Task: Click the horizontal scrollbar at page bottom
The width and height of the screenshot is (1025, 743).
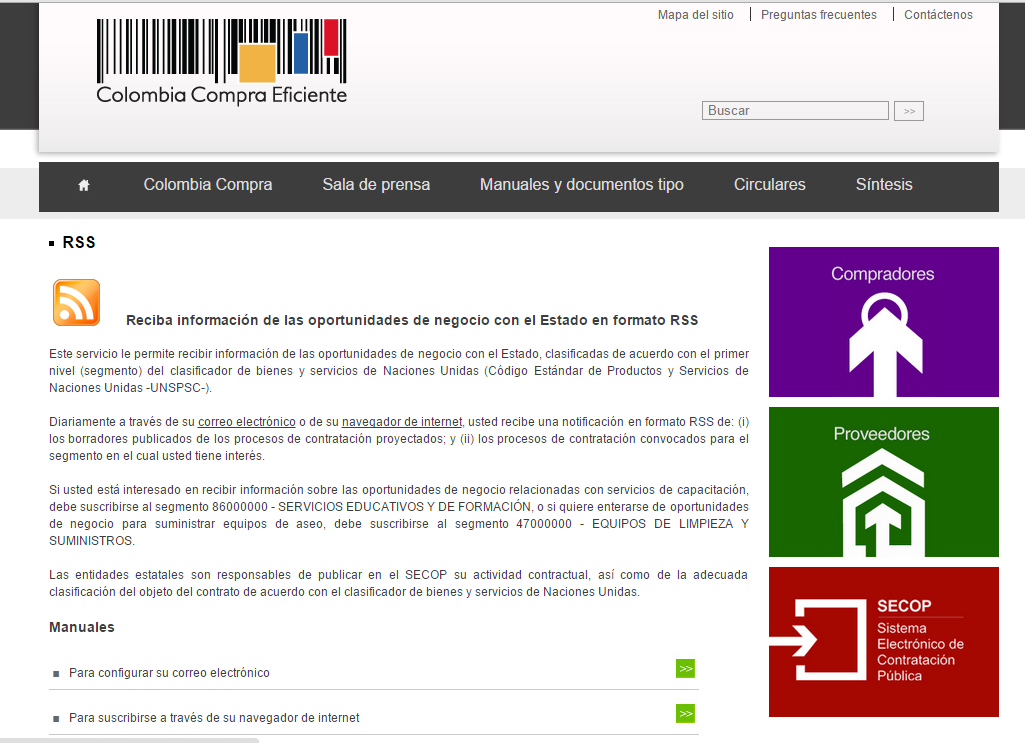Action: [x=129, y=740]
